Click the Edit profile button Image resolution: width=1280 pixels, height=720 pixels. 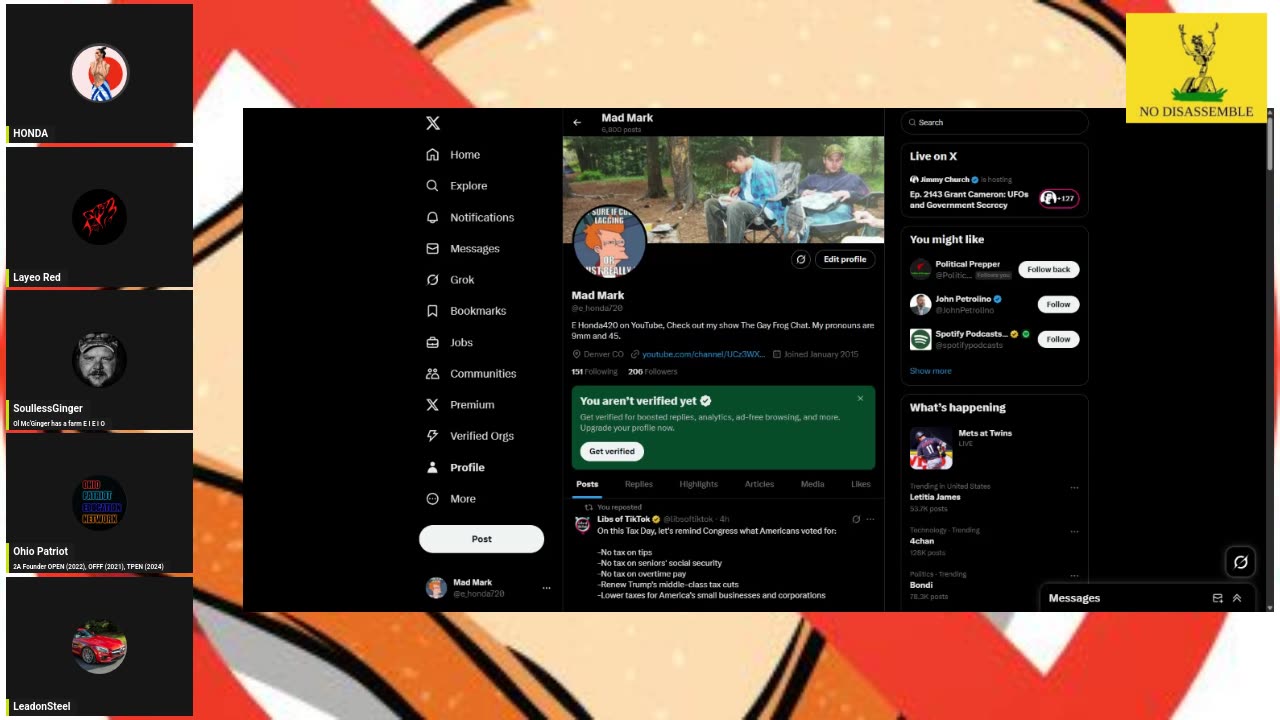click(845, 259)
